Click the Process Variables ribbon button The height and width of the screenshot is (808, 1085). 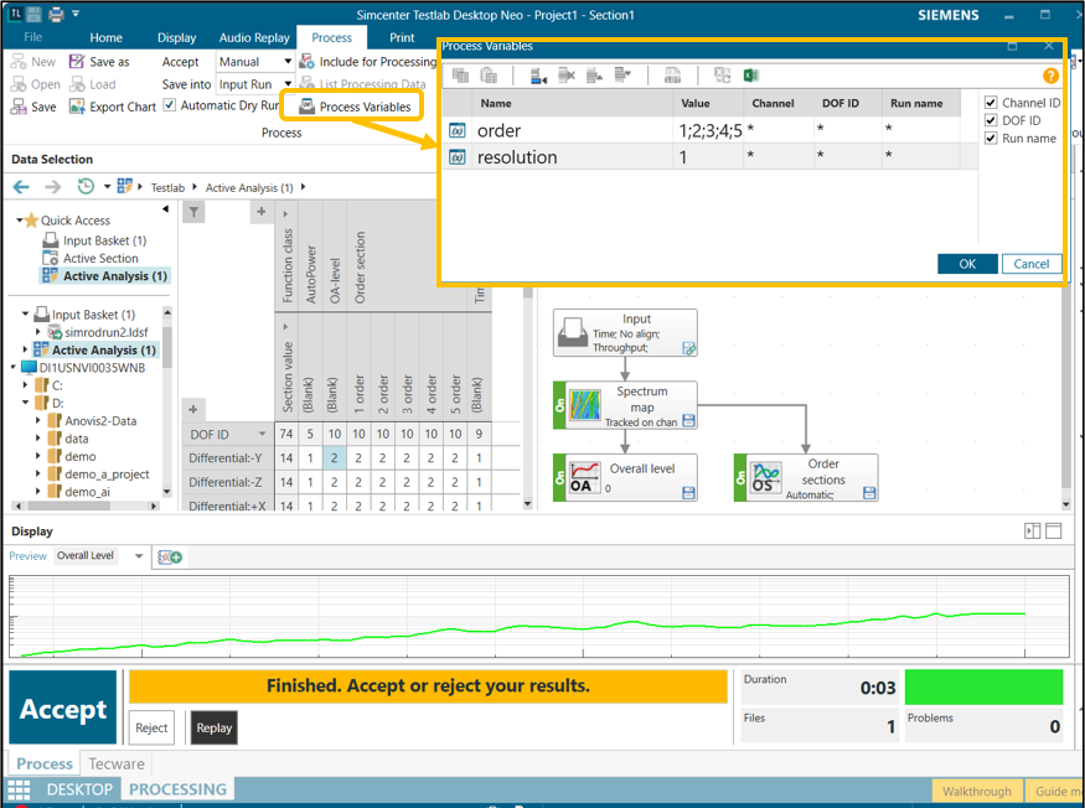[x=353, y=107]
